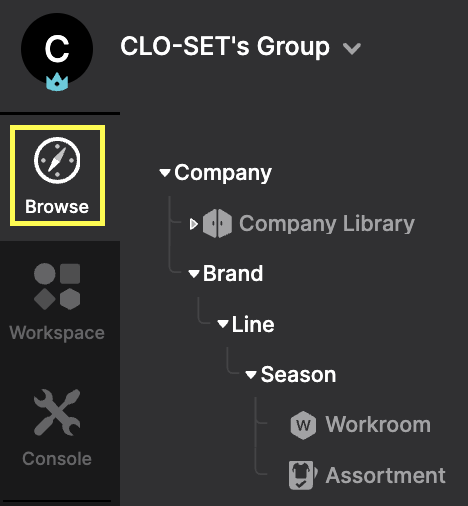Open the Console tools icon
The width and height of the screenshot is (468, 506).
(57, 412)
